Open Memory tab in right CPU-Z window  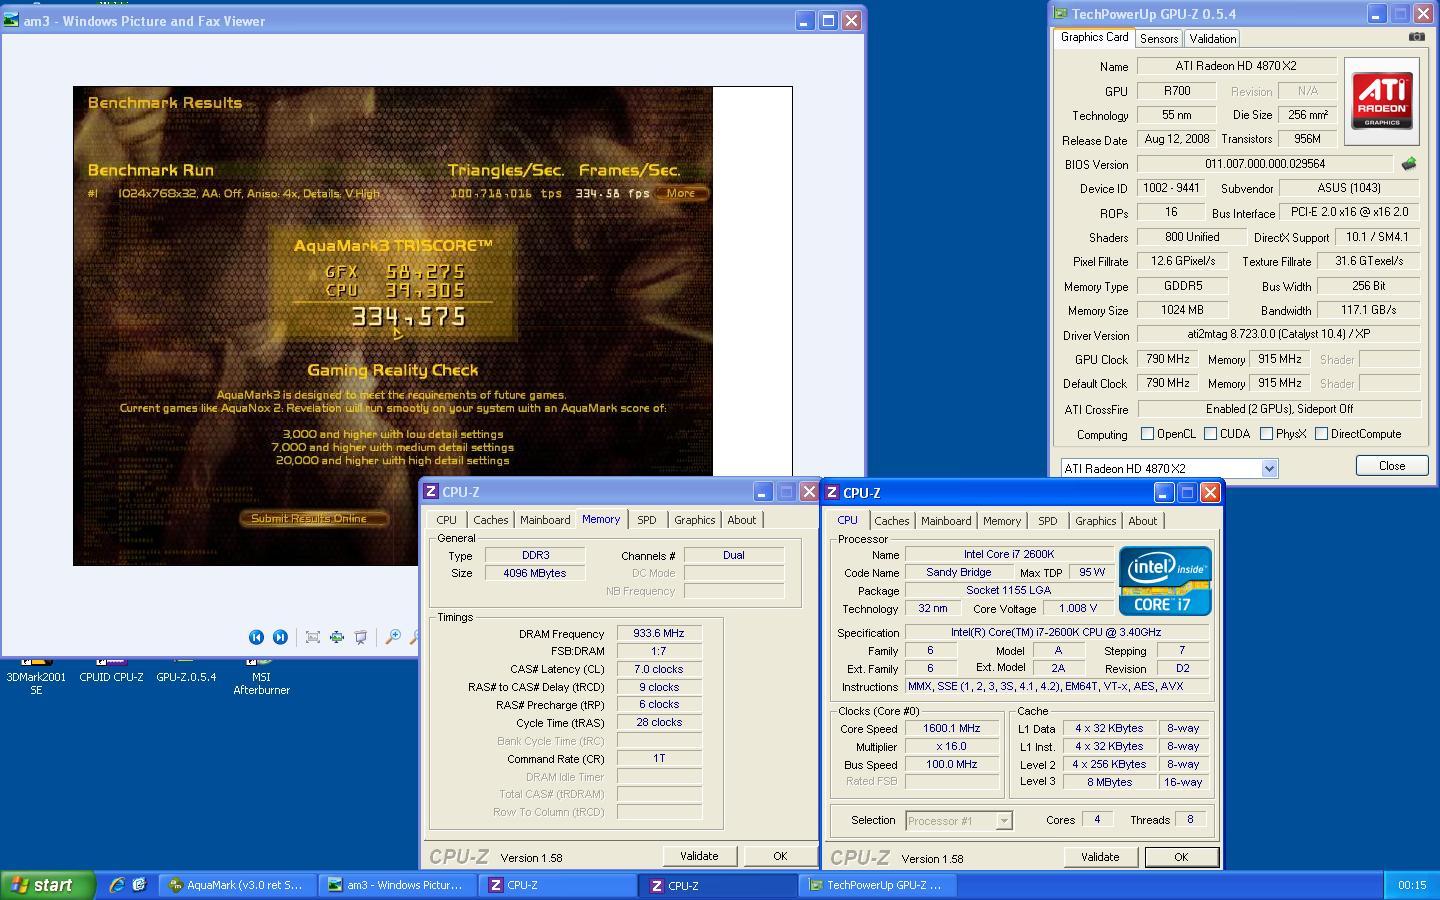point(1002,521)
